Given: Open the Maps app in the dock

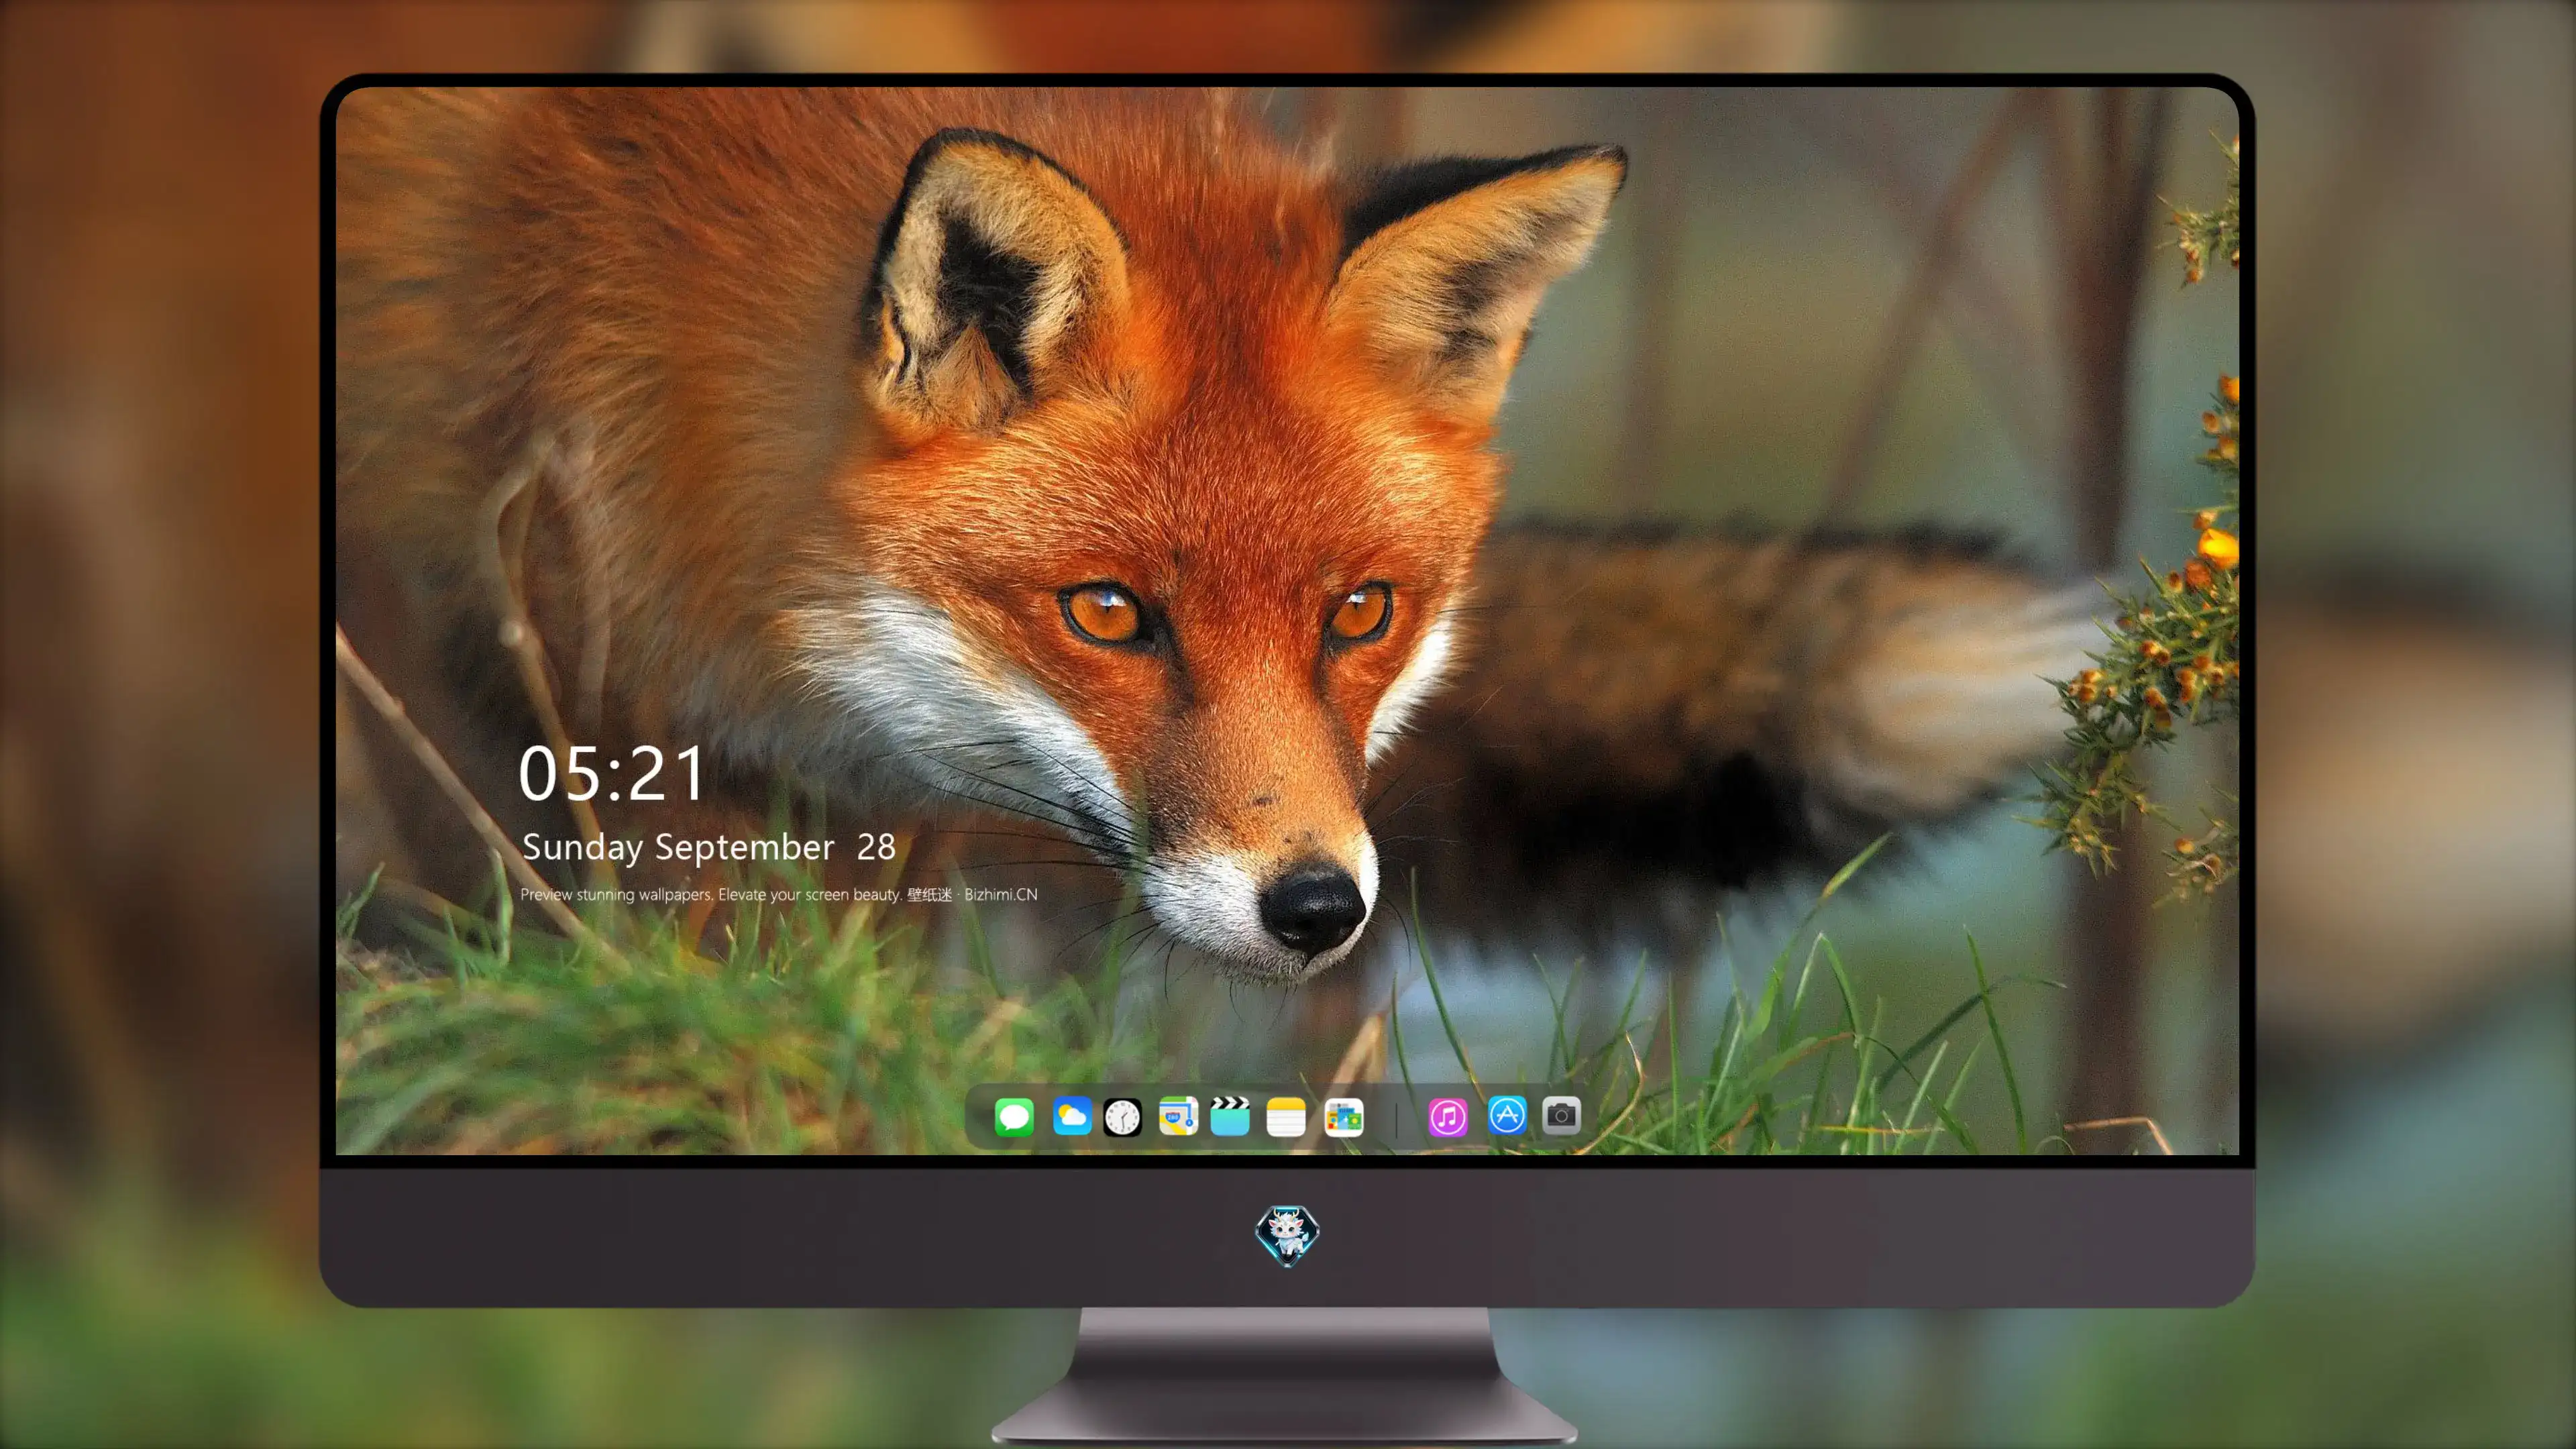Looking at the screenshot, I should click(1178, 1116).
